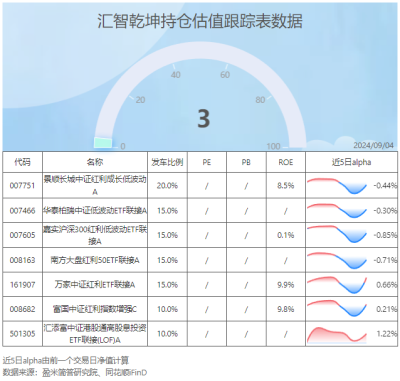Select the 代码 column header
This screenshot has width=400, height=381.
pos(22,162)
